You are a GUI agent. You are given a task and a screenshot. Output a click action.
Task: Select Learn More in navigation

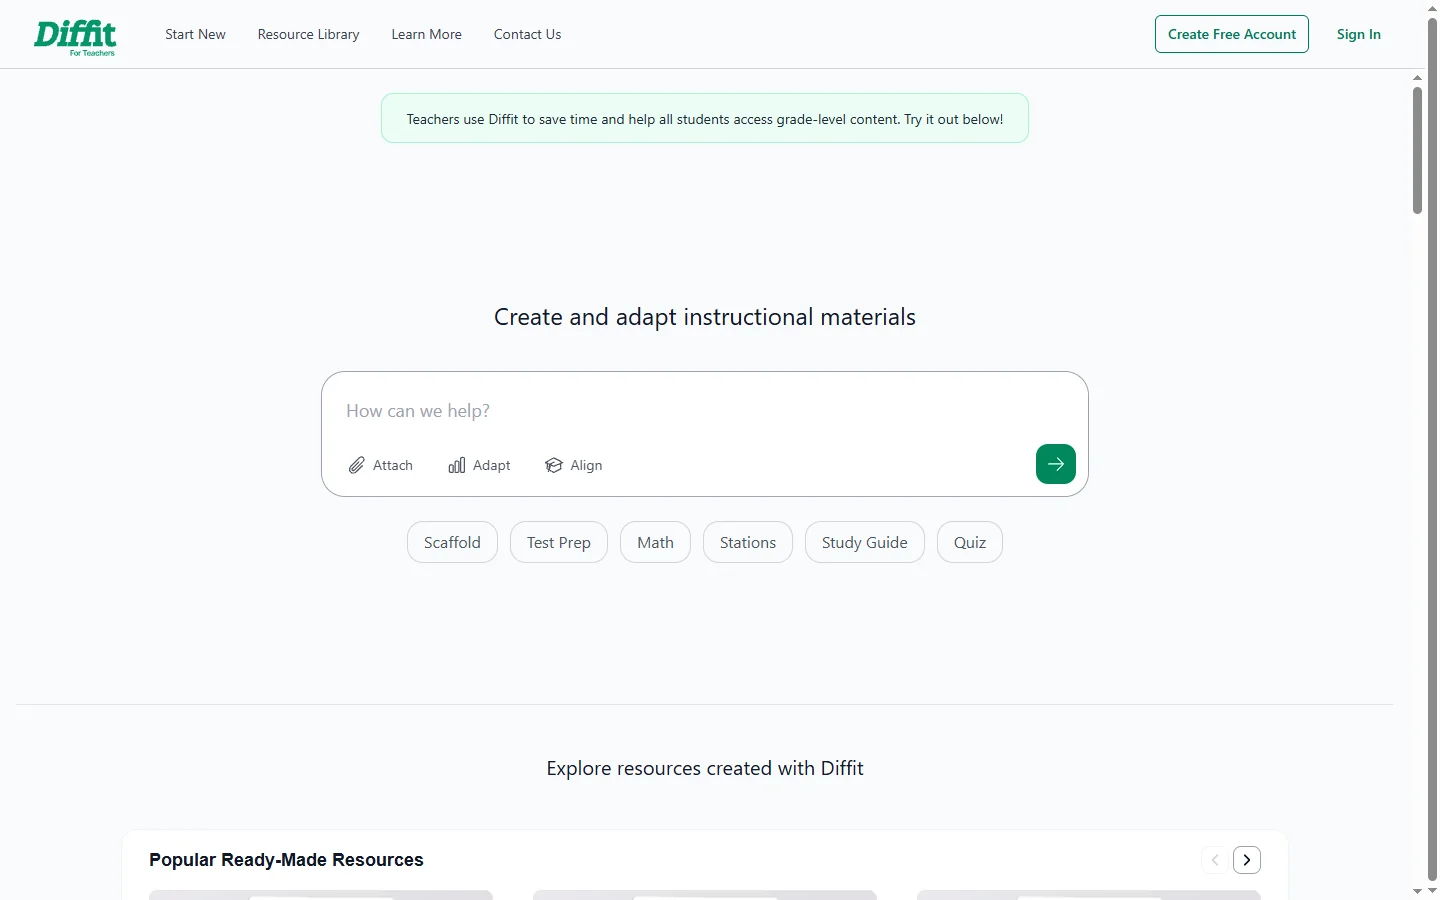(426, 34)
